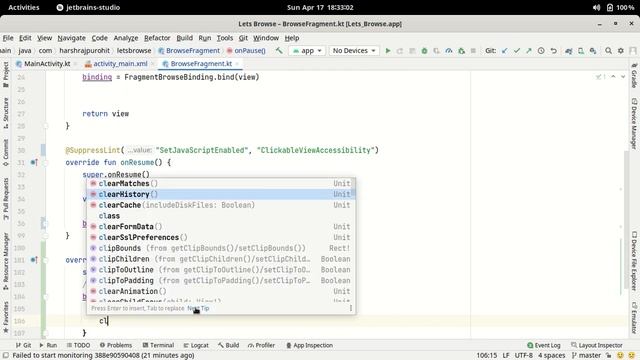Open SDK Manager icon in toolbar
Image resolution: width=640 pixels, height=360 pixels.
tap(593, 51)
